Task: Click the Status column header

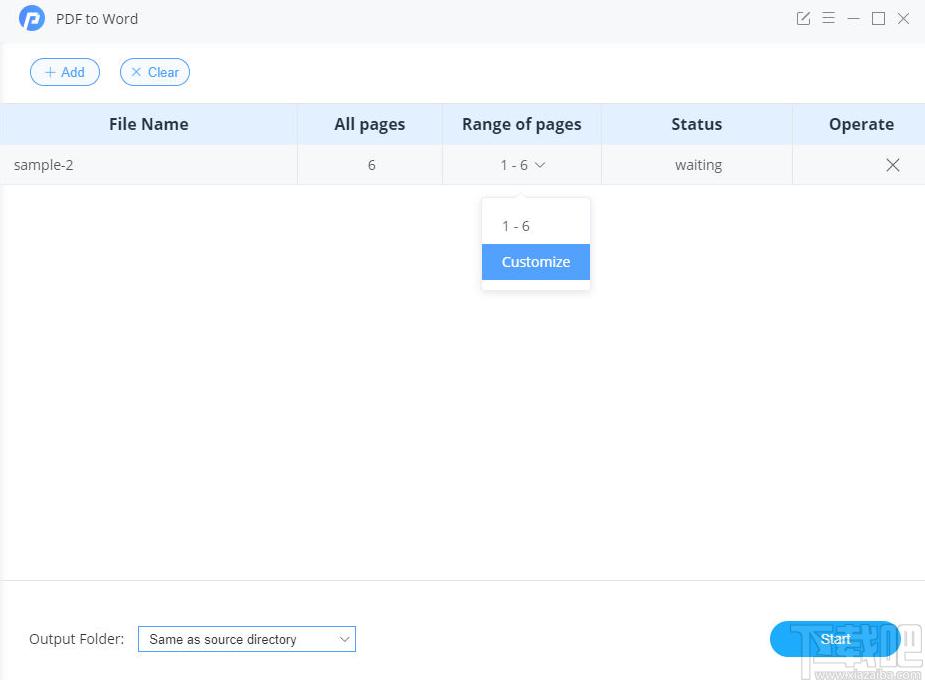Action: (x=697, y=124)
